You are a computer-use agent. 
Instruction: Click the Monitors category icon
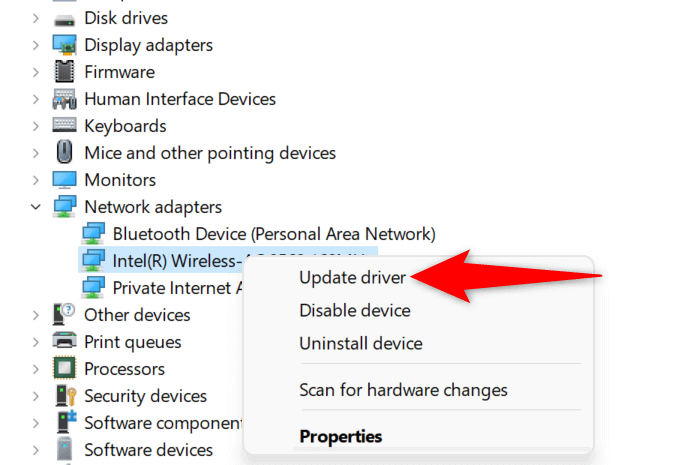(64, 180)
